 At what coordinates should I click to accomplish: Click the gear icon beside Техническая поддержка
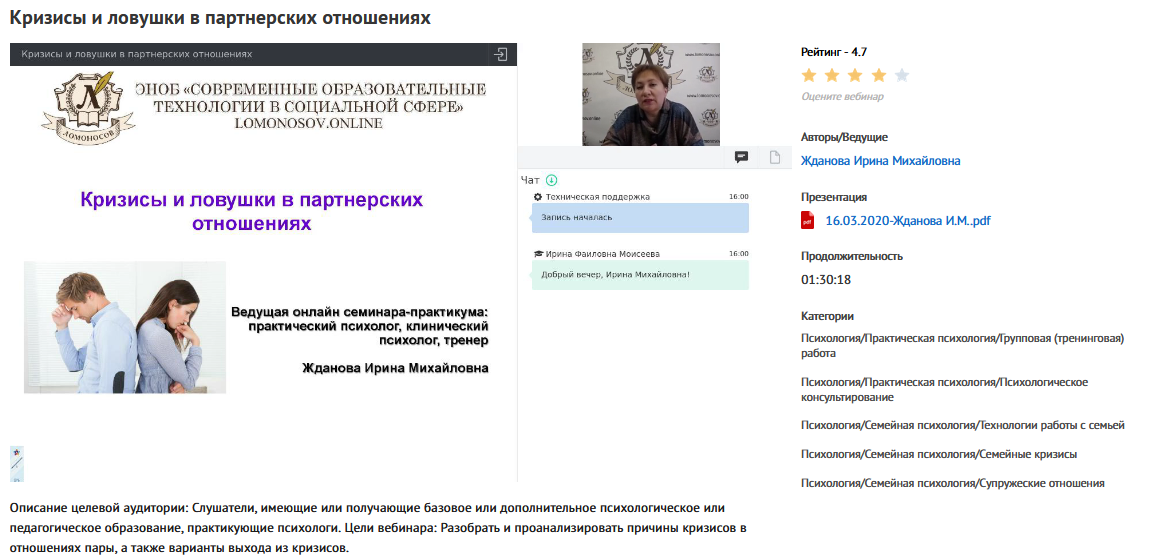pos(538,197)
